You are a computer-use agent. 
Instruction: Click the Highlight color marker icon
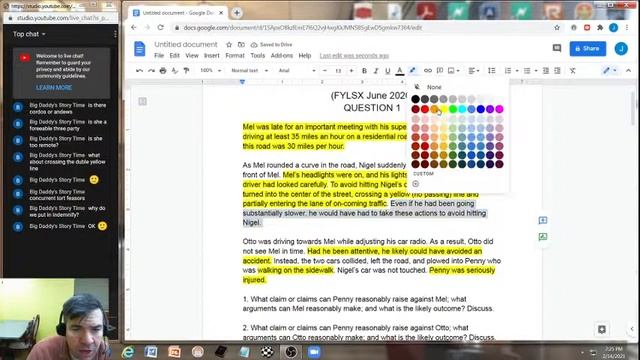[x=413, y=71]
